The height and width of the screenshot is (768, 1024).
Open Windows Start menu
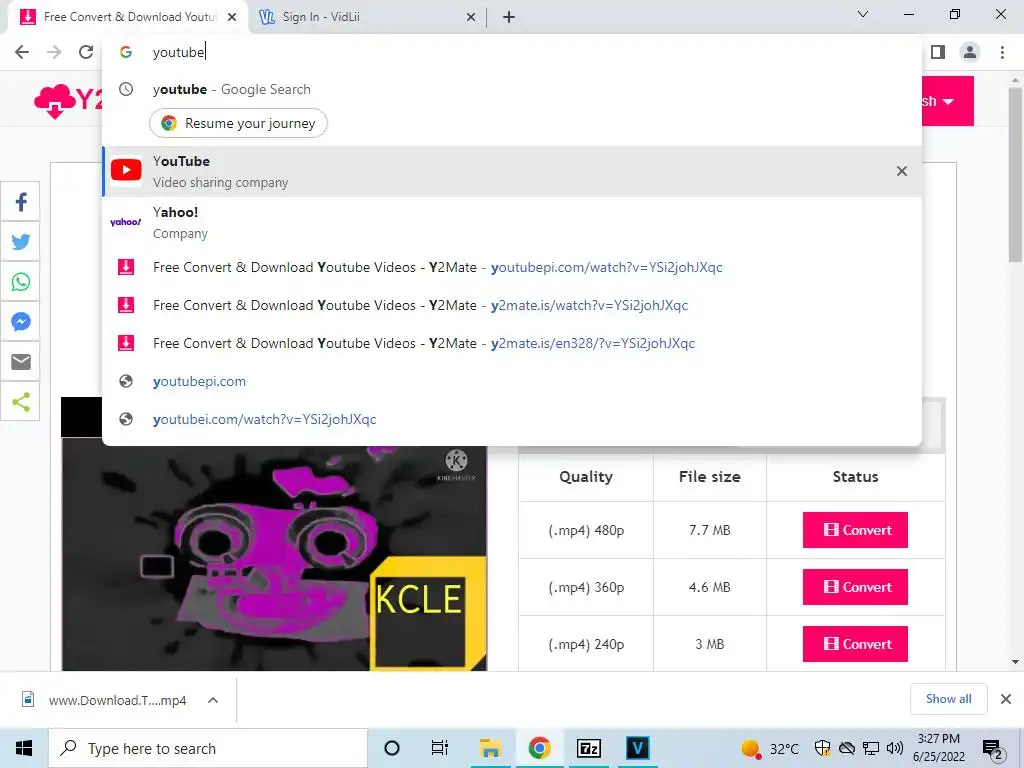[x=24, y=748]
